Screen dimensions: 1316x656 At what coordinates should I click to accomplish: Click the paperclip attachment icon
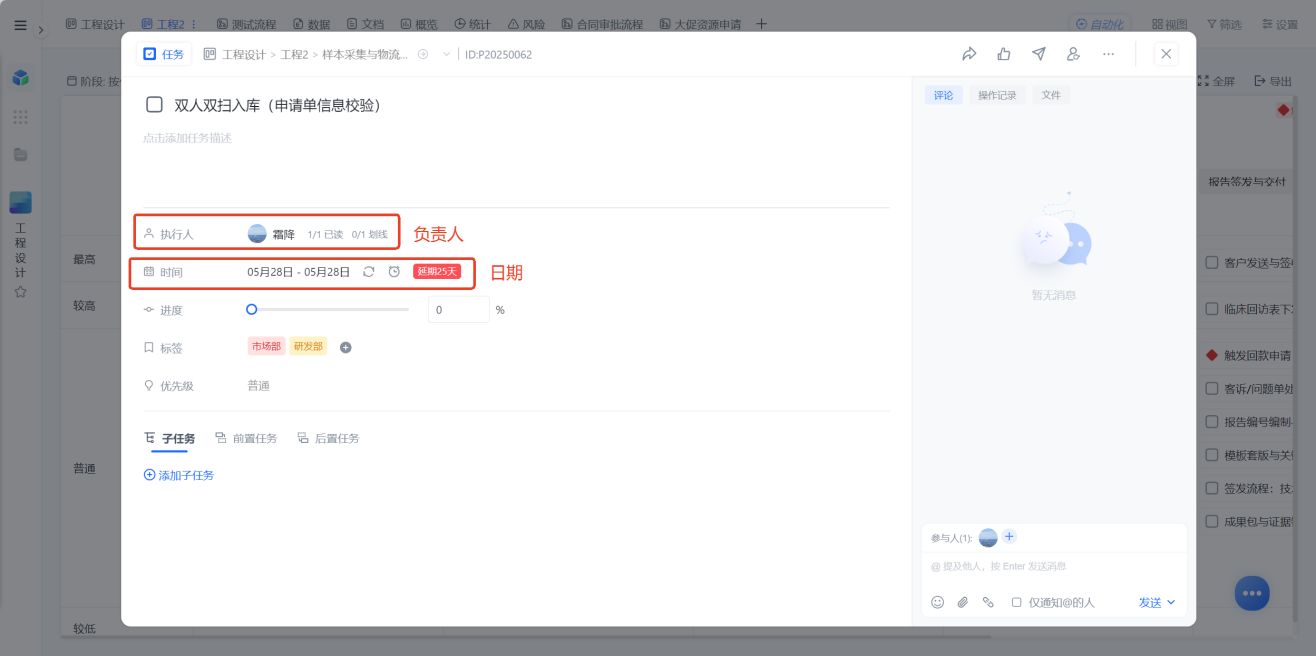coord(963,602)
